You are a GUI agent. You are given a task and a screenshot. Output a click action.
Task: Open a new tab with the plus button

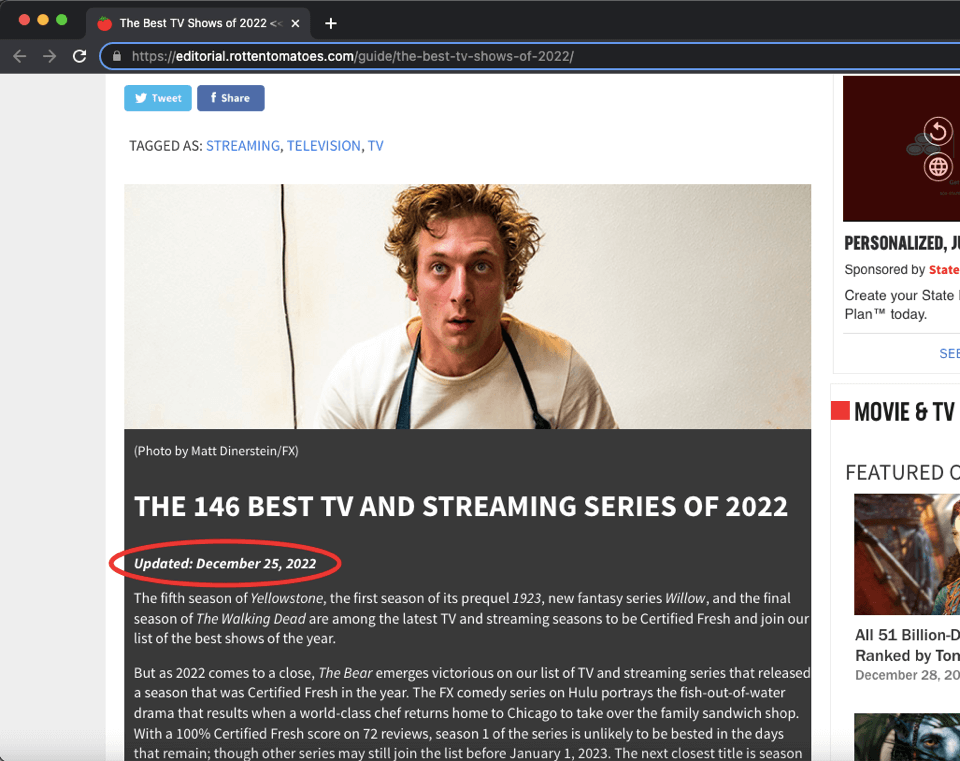pos(331,21)
